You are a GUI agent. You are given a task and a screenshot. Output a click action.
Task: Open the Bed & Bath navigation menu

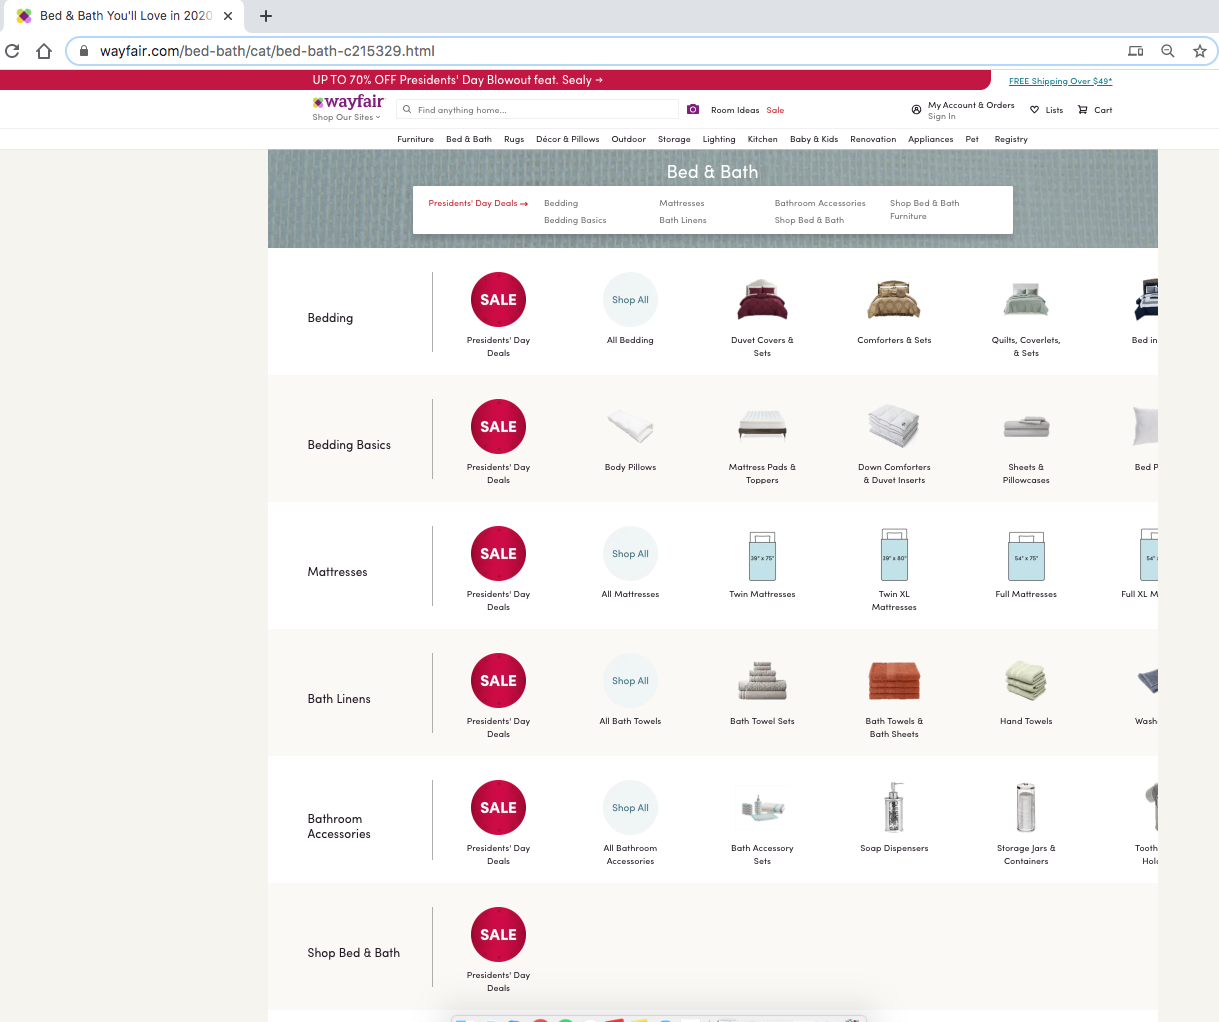(469, 139)
